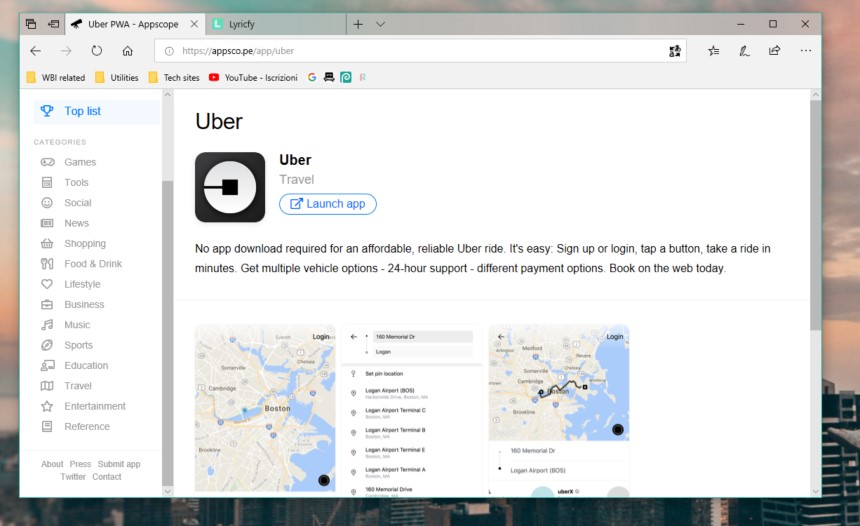
Task: Open the Submit app link
Action: click(119, 464)
